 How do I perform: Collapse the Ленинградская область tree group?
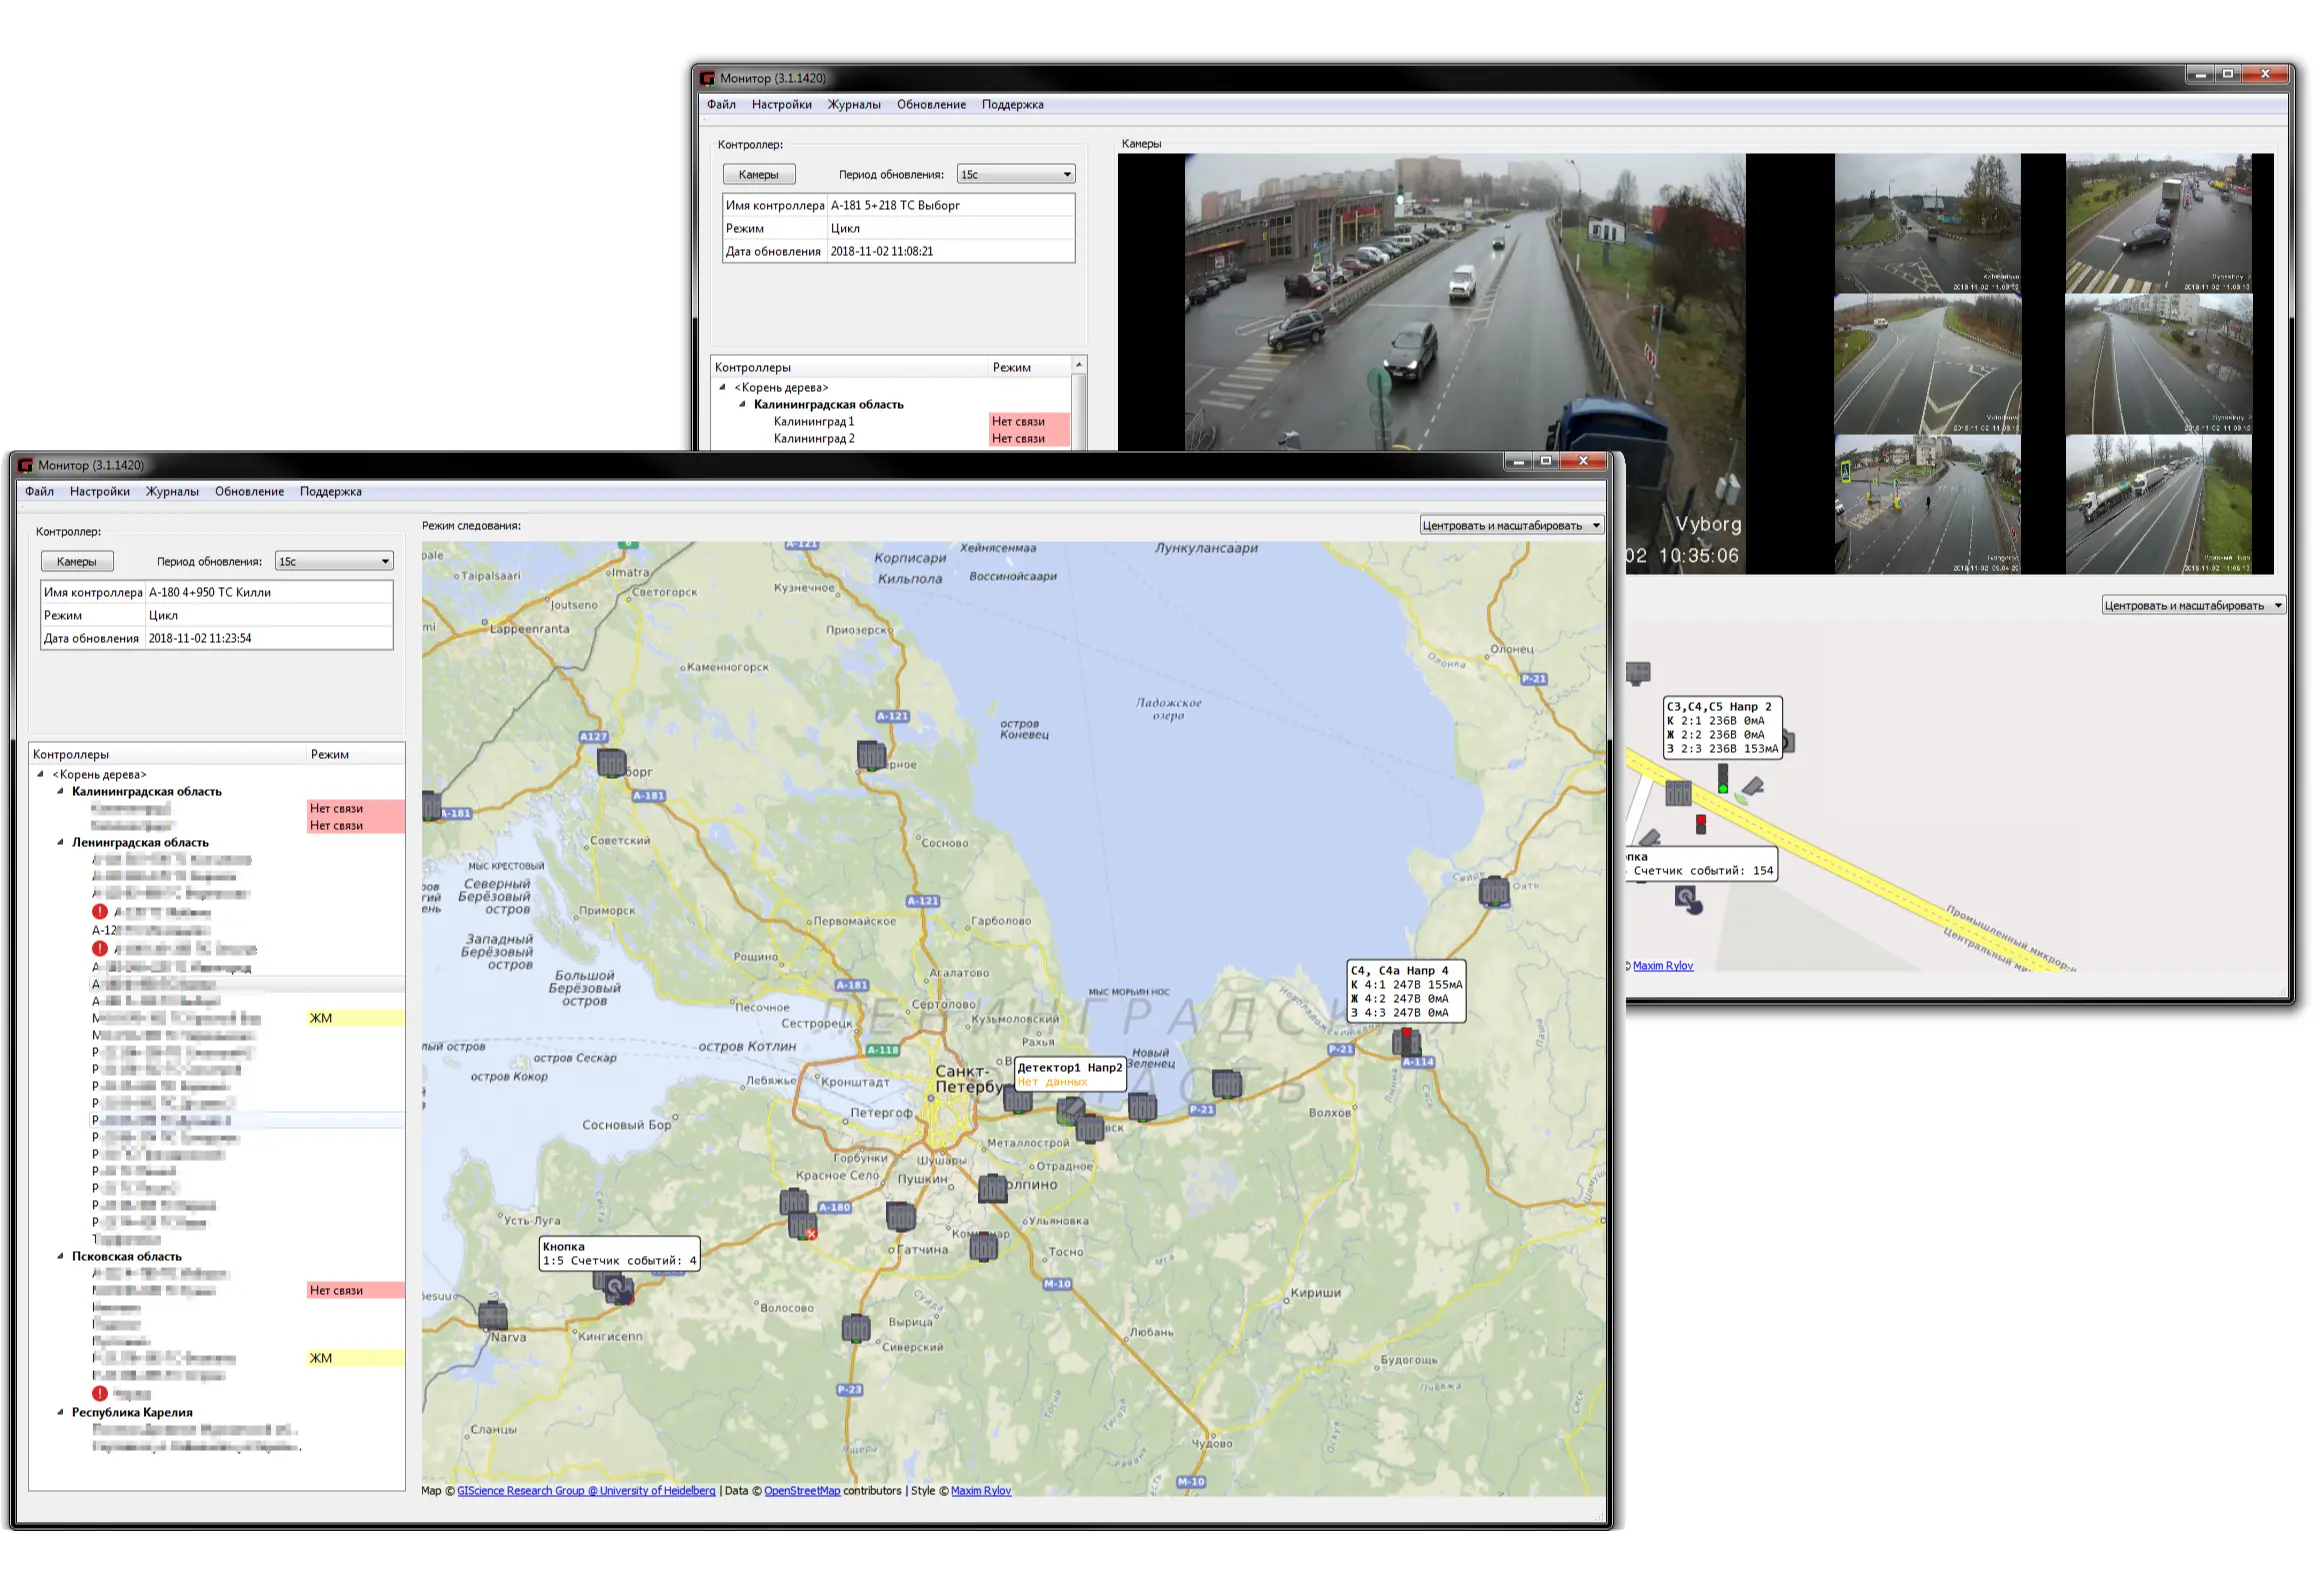tap(60, 842)
